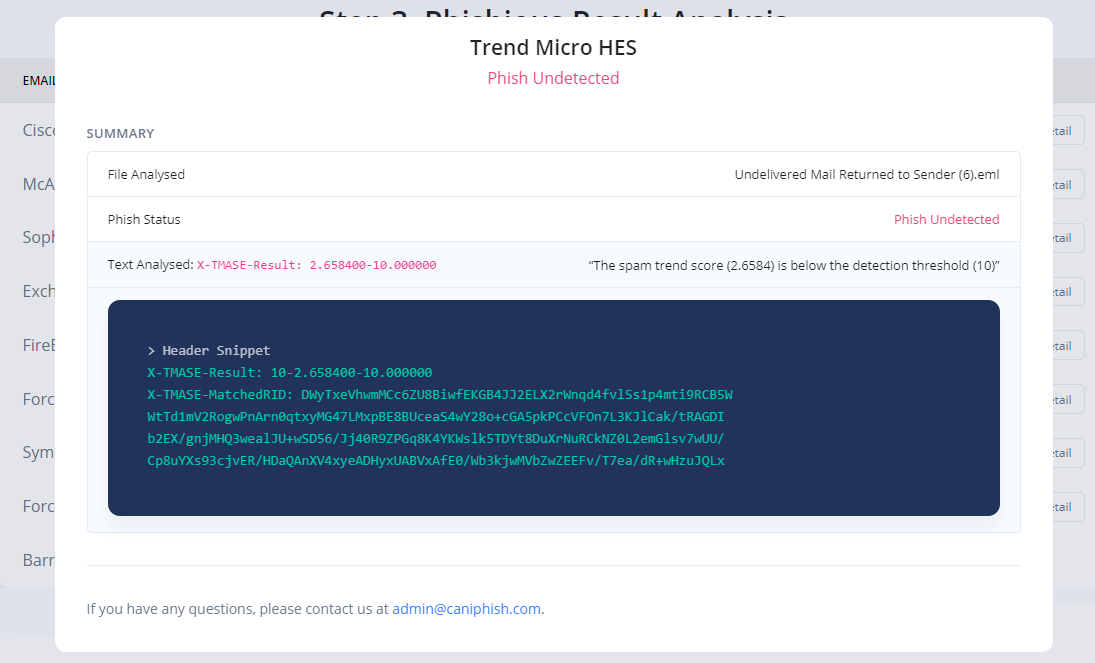Image resolution: width=1095 pixels, height=663 pixels.
Task: Click the 'EMAIL' column header behind the modal
Action: (x=38, y=81)
